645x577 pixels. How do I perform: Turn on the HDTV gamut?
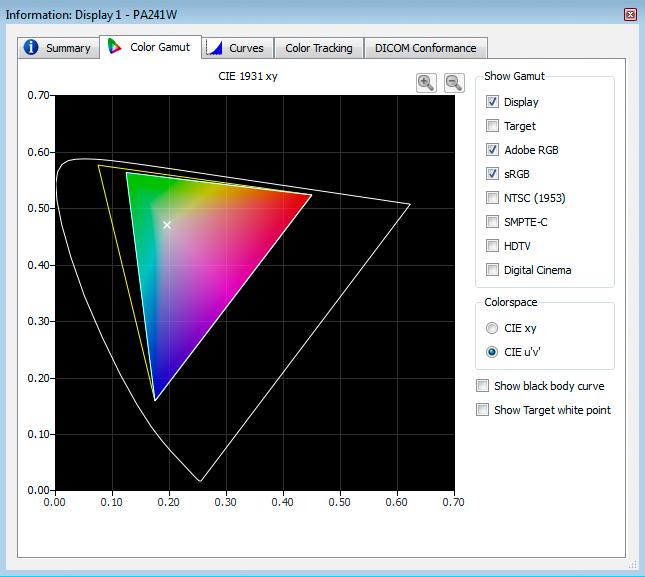pyautogui.click(x=492, y=246)
